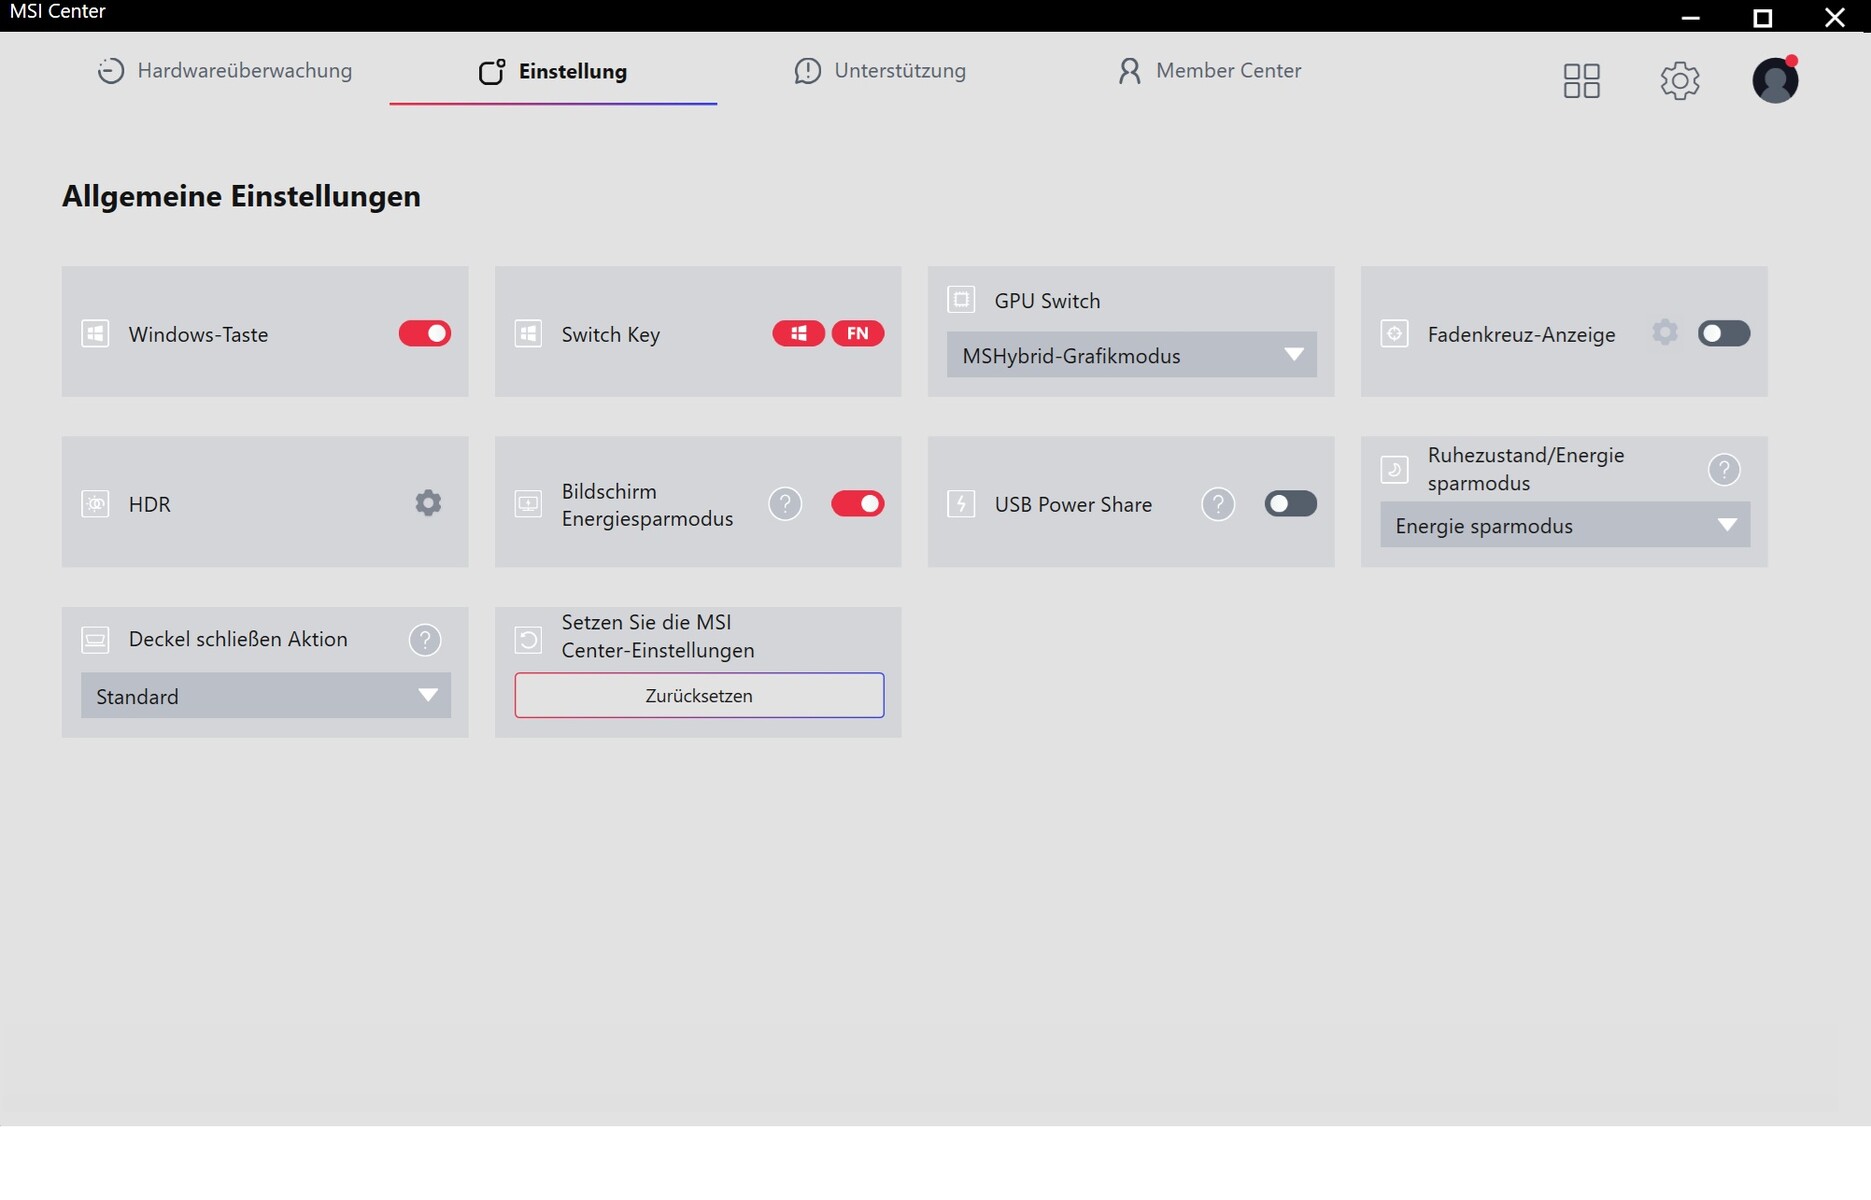1871x1200 pixels.
Task: Click the GPU Switch label
Action: [x=1047, y=300]
